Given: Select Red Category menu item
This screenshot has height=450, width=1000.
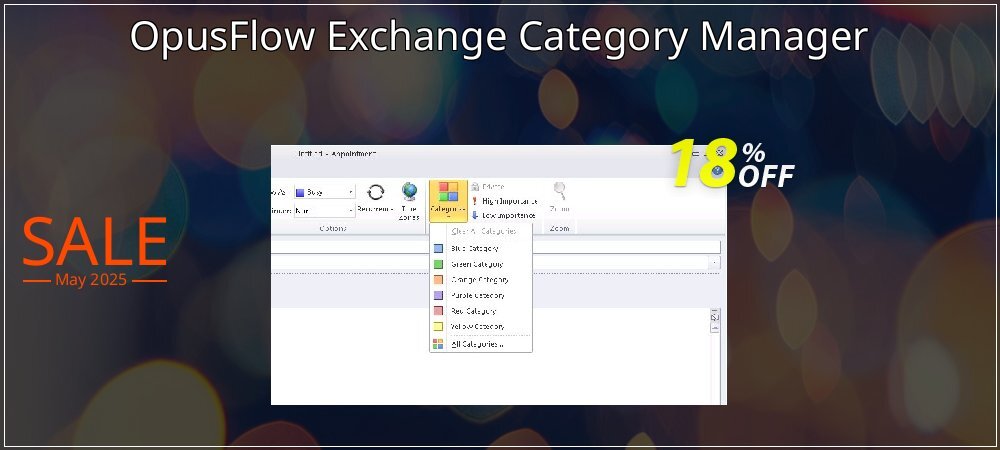Looking at the screenshot, I should (x=481, y=311).
